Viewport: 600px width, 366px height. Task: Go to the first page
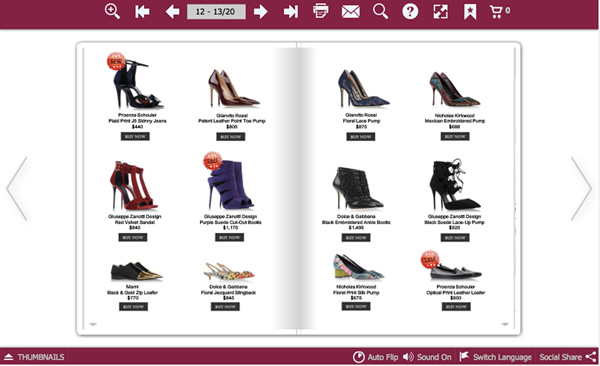coord(142,11)
